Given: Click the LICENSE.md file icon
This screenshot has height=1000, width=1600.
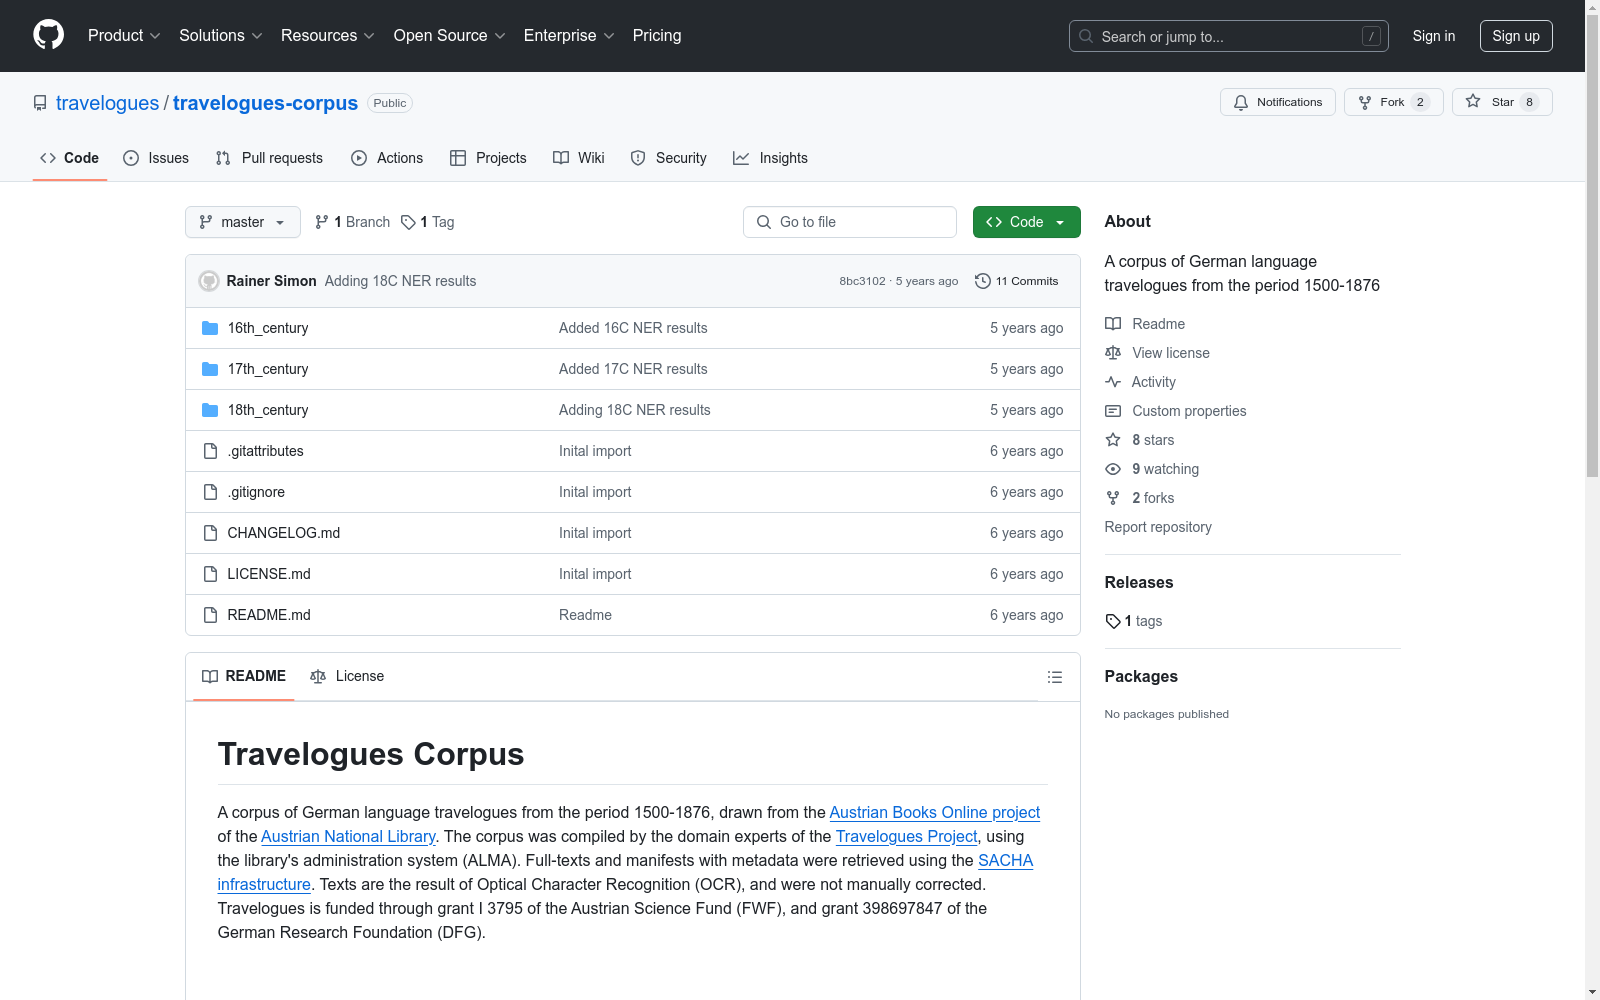Looking at the screenshot, I should 210,574.
